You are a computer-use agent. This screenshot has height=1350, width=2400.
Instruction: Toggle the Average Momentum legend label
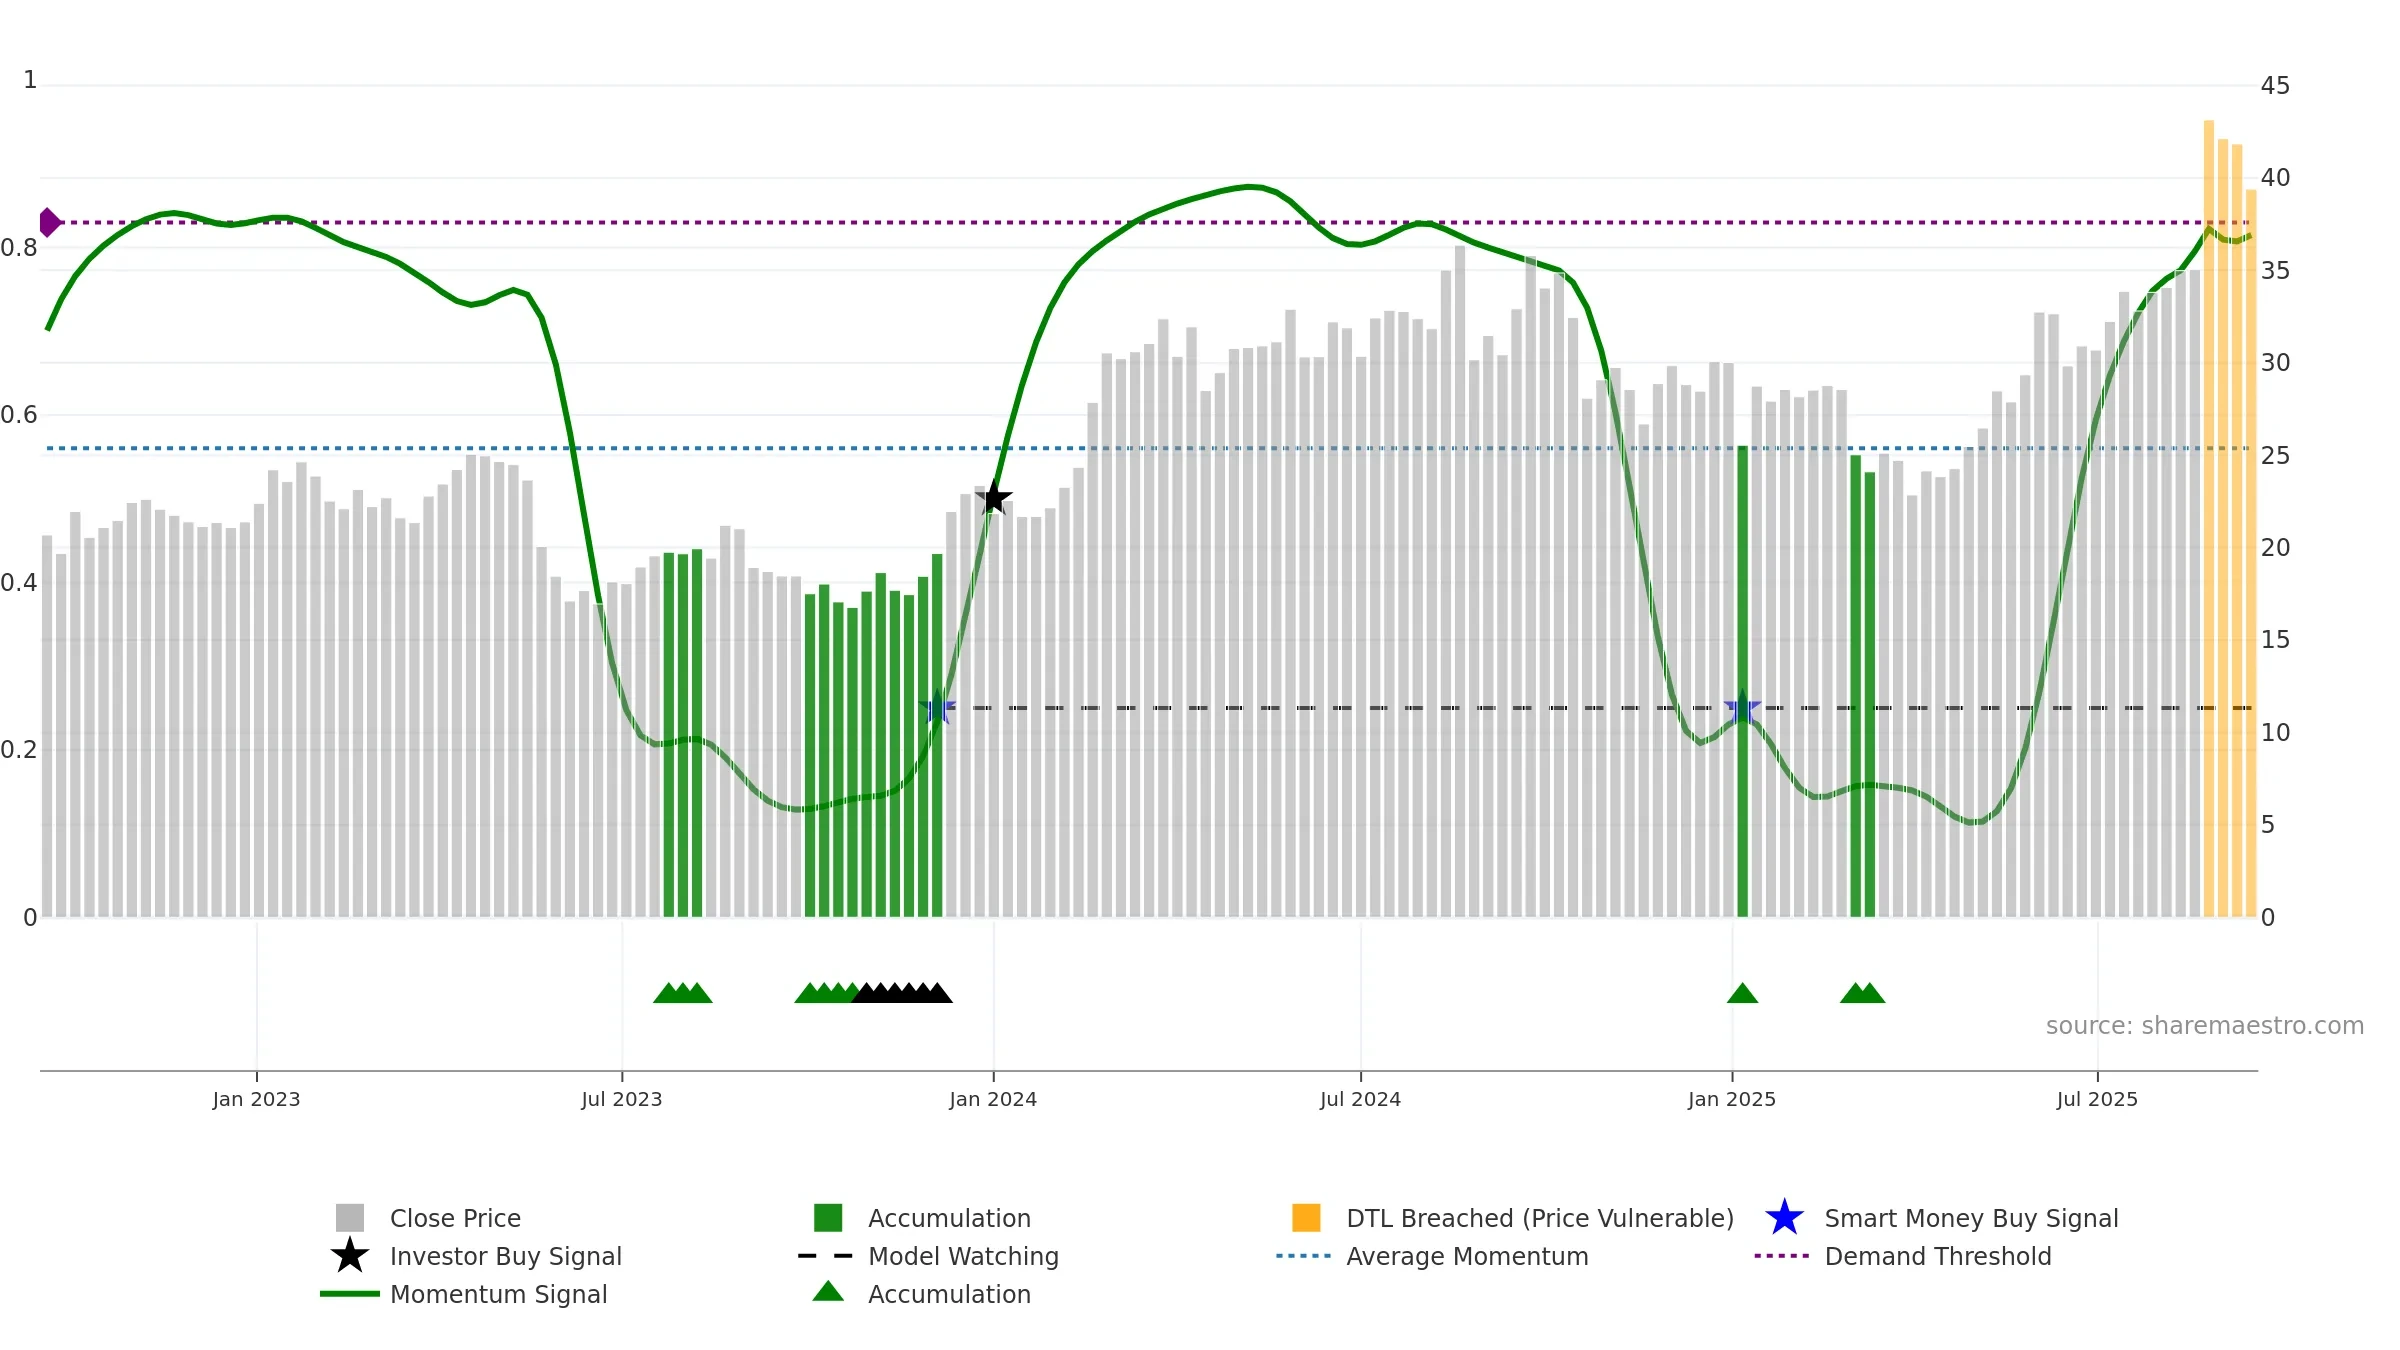[1467, 1256]
